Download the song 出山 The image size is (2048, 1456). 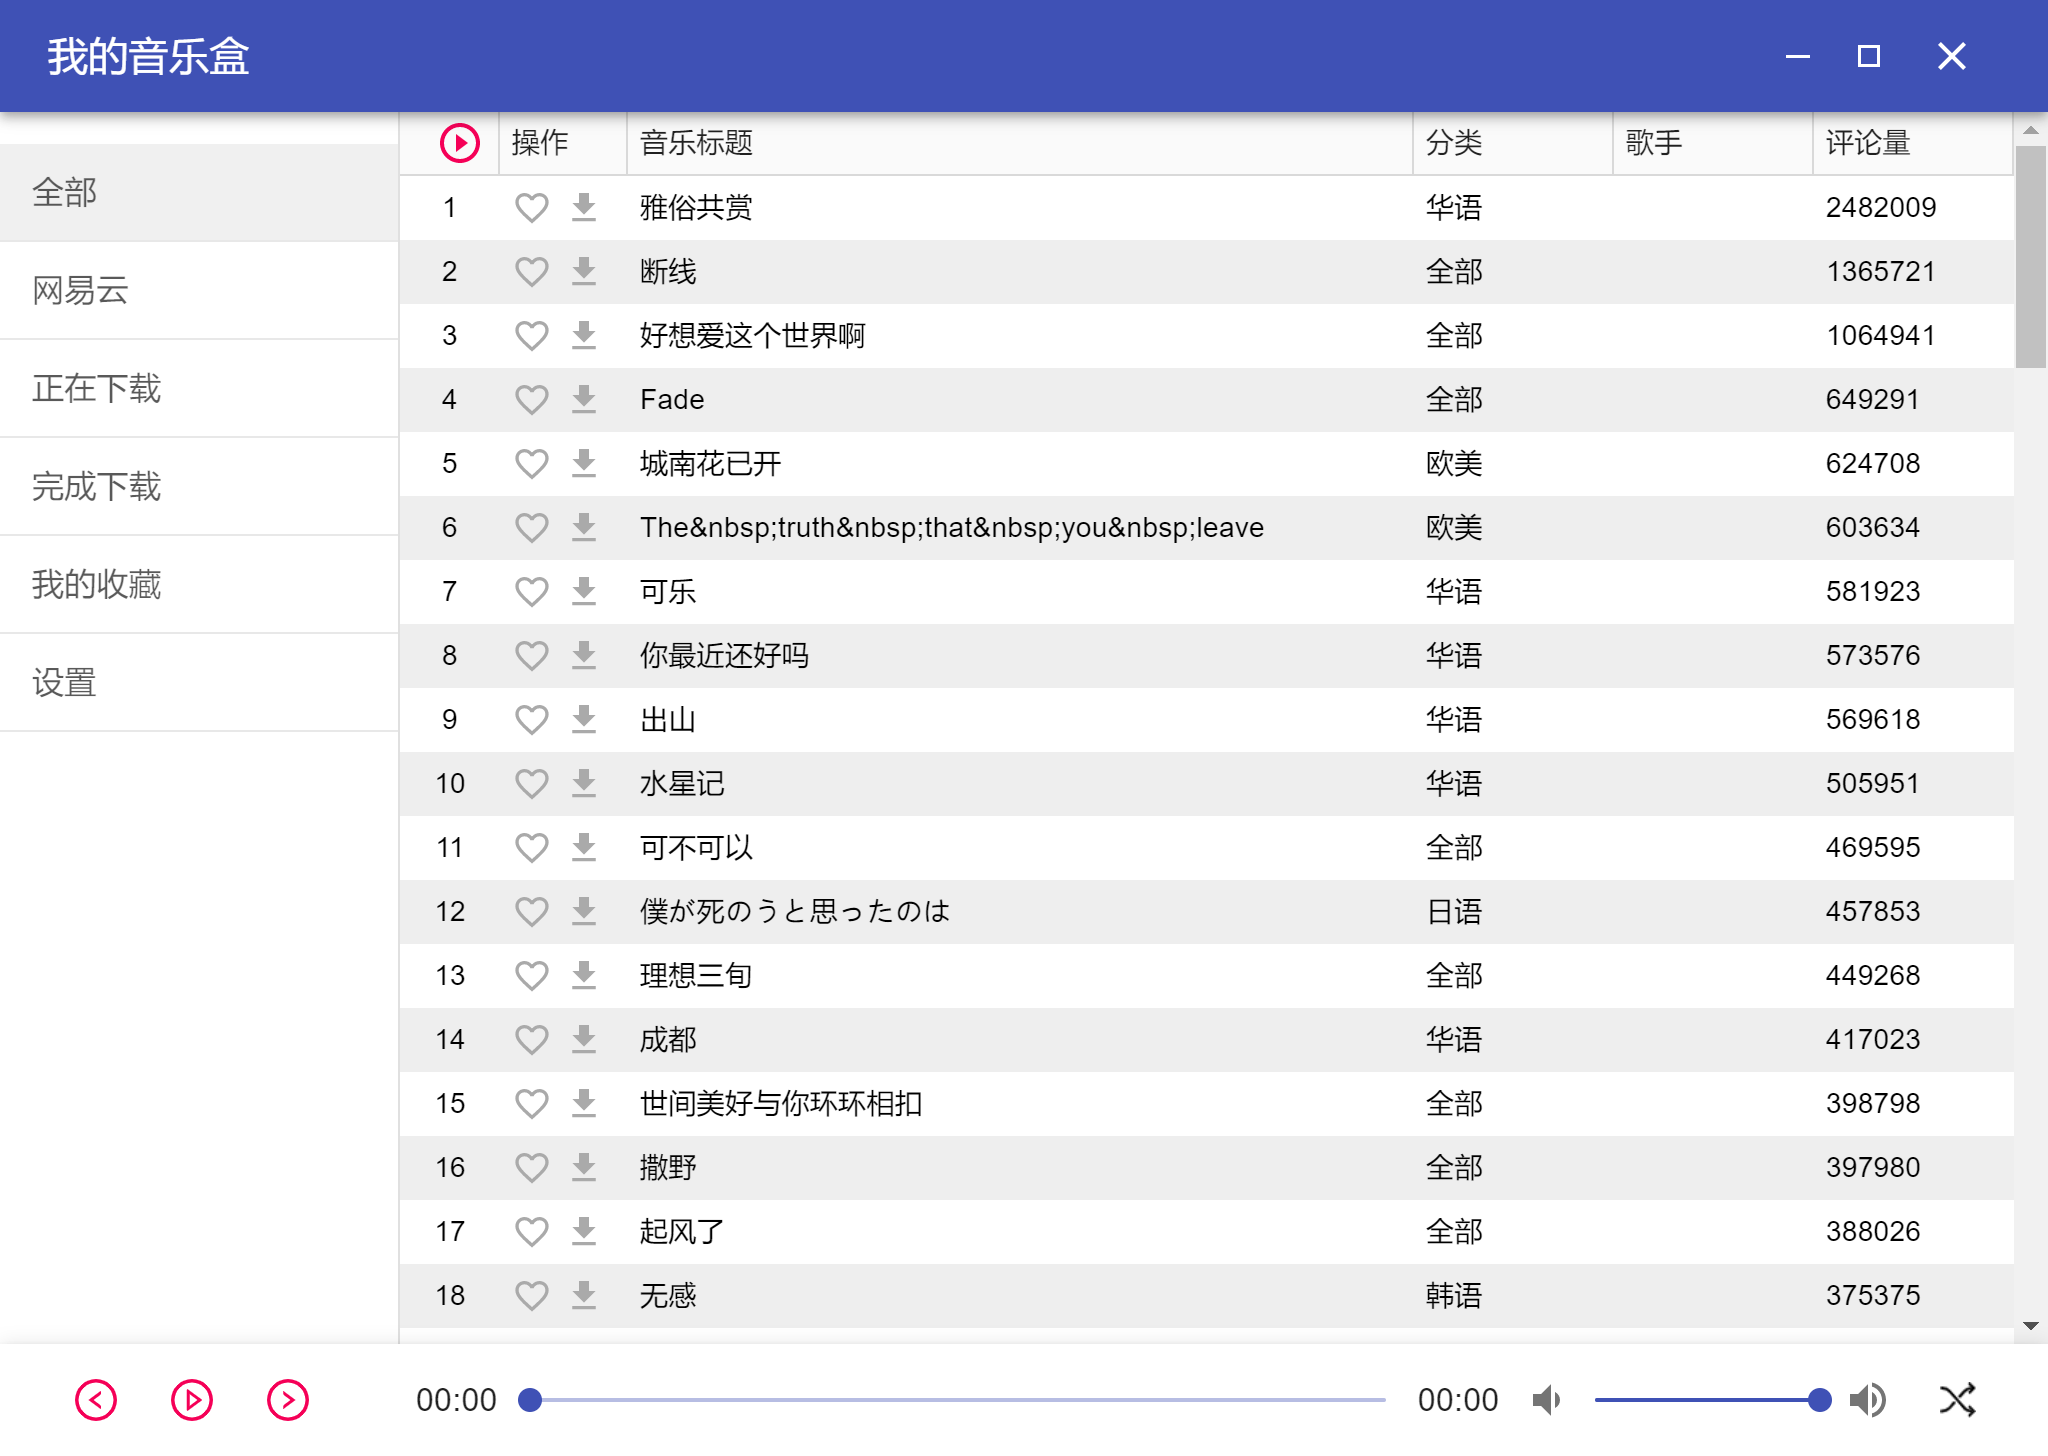point(584,719)
